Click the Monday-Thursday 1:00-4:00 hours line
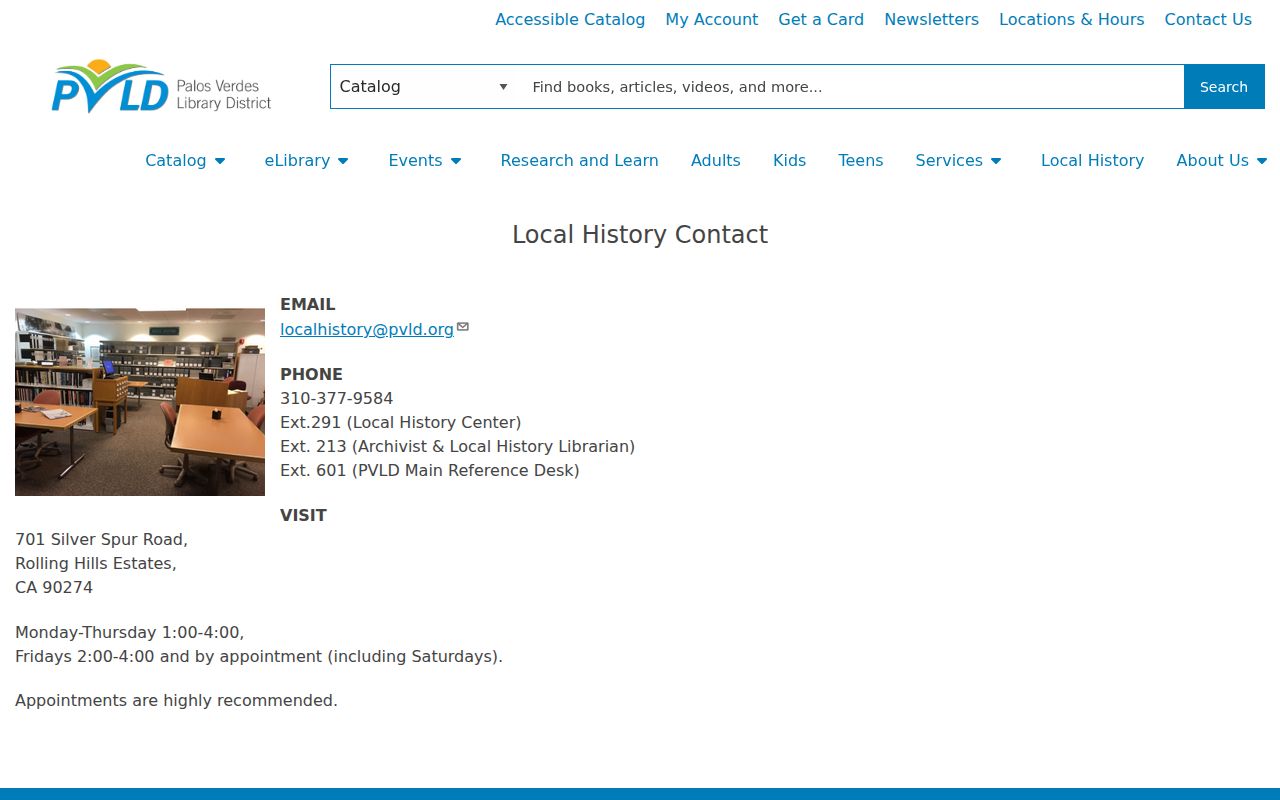Viewport: 1280px width, 800px height. coord(130,632)
